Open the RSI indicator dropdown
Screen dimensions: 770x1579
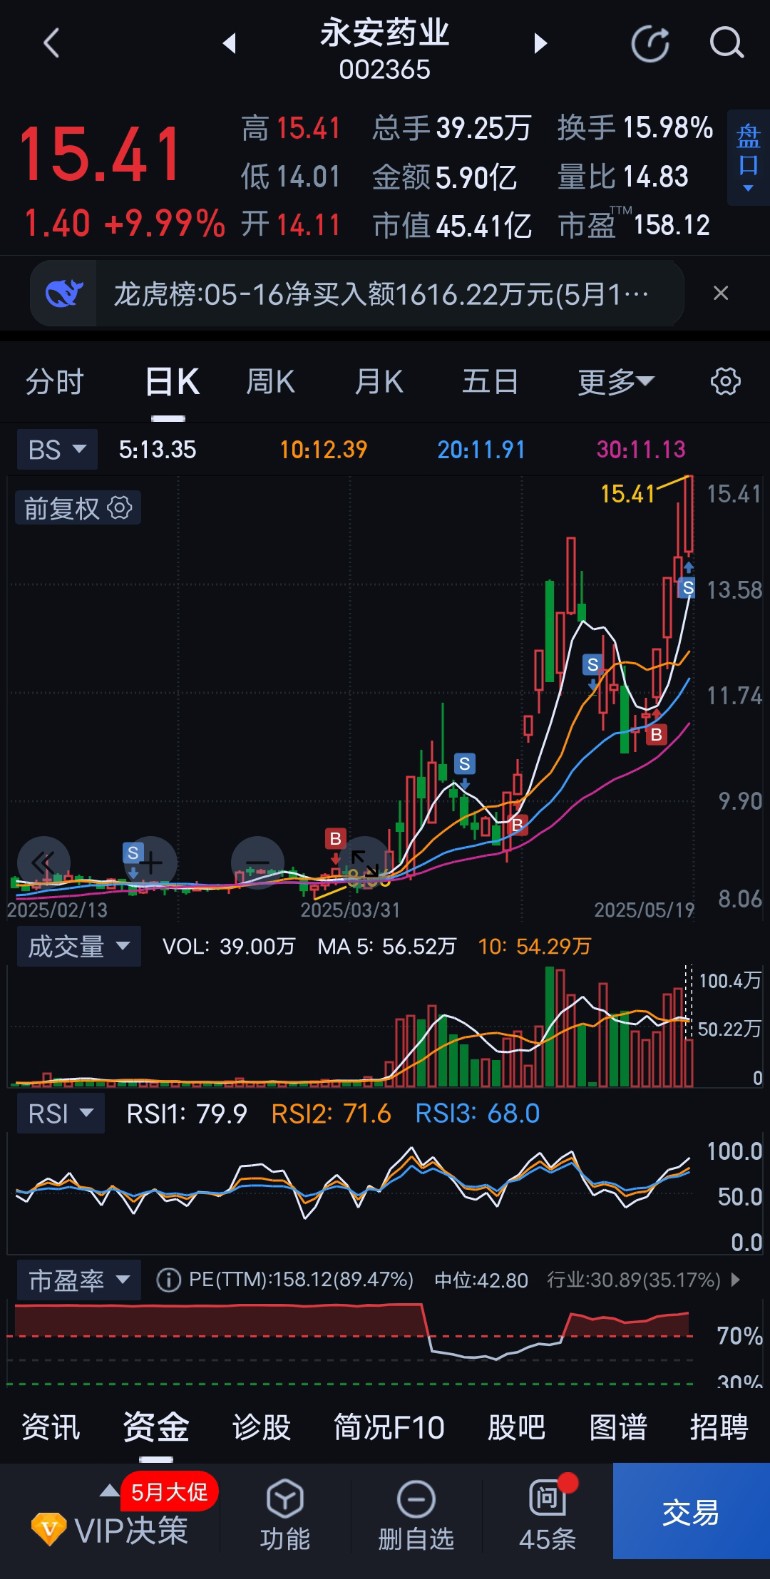point(61,1113)
